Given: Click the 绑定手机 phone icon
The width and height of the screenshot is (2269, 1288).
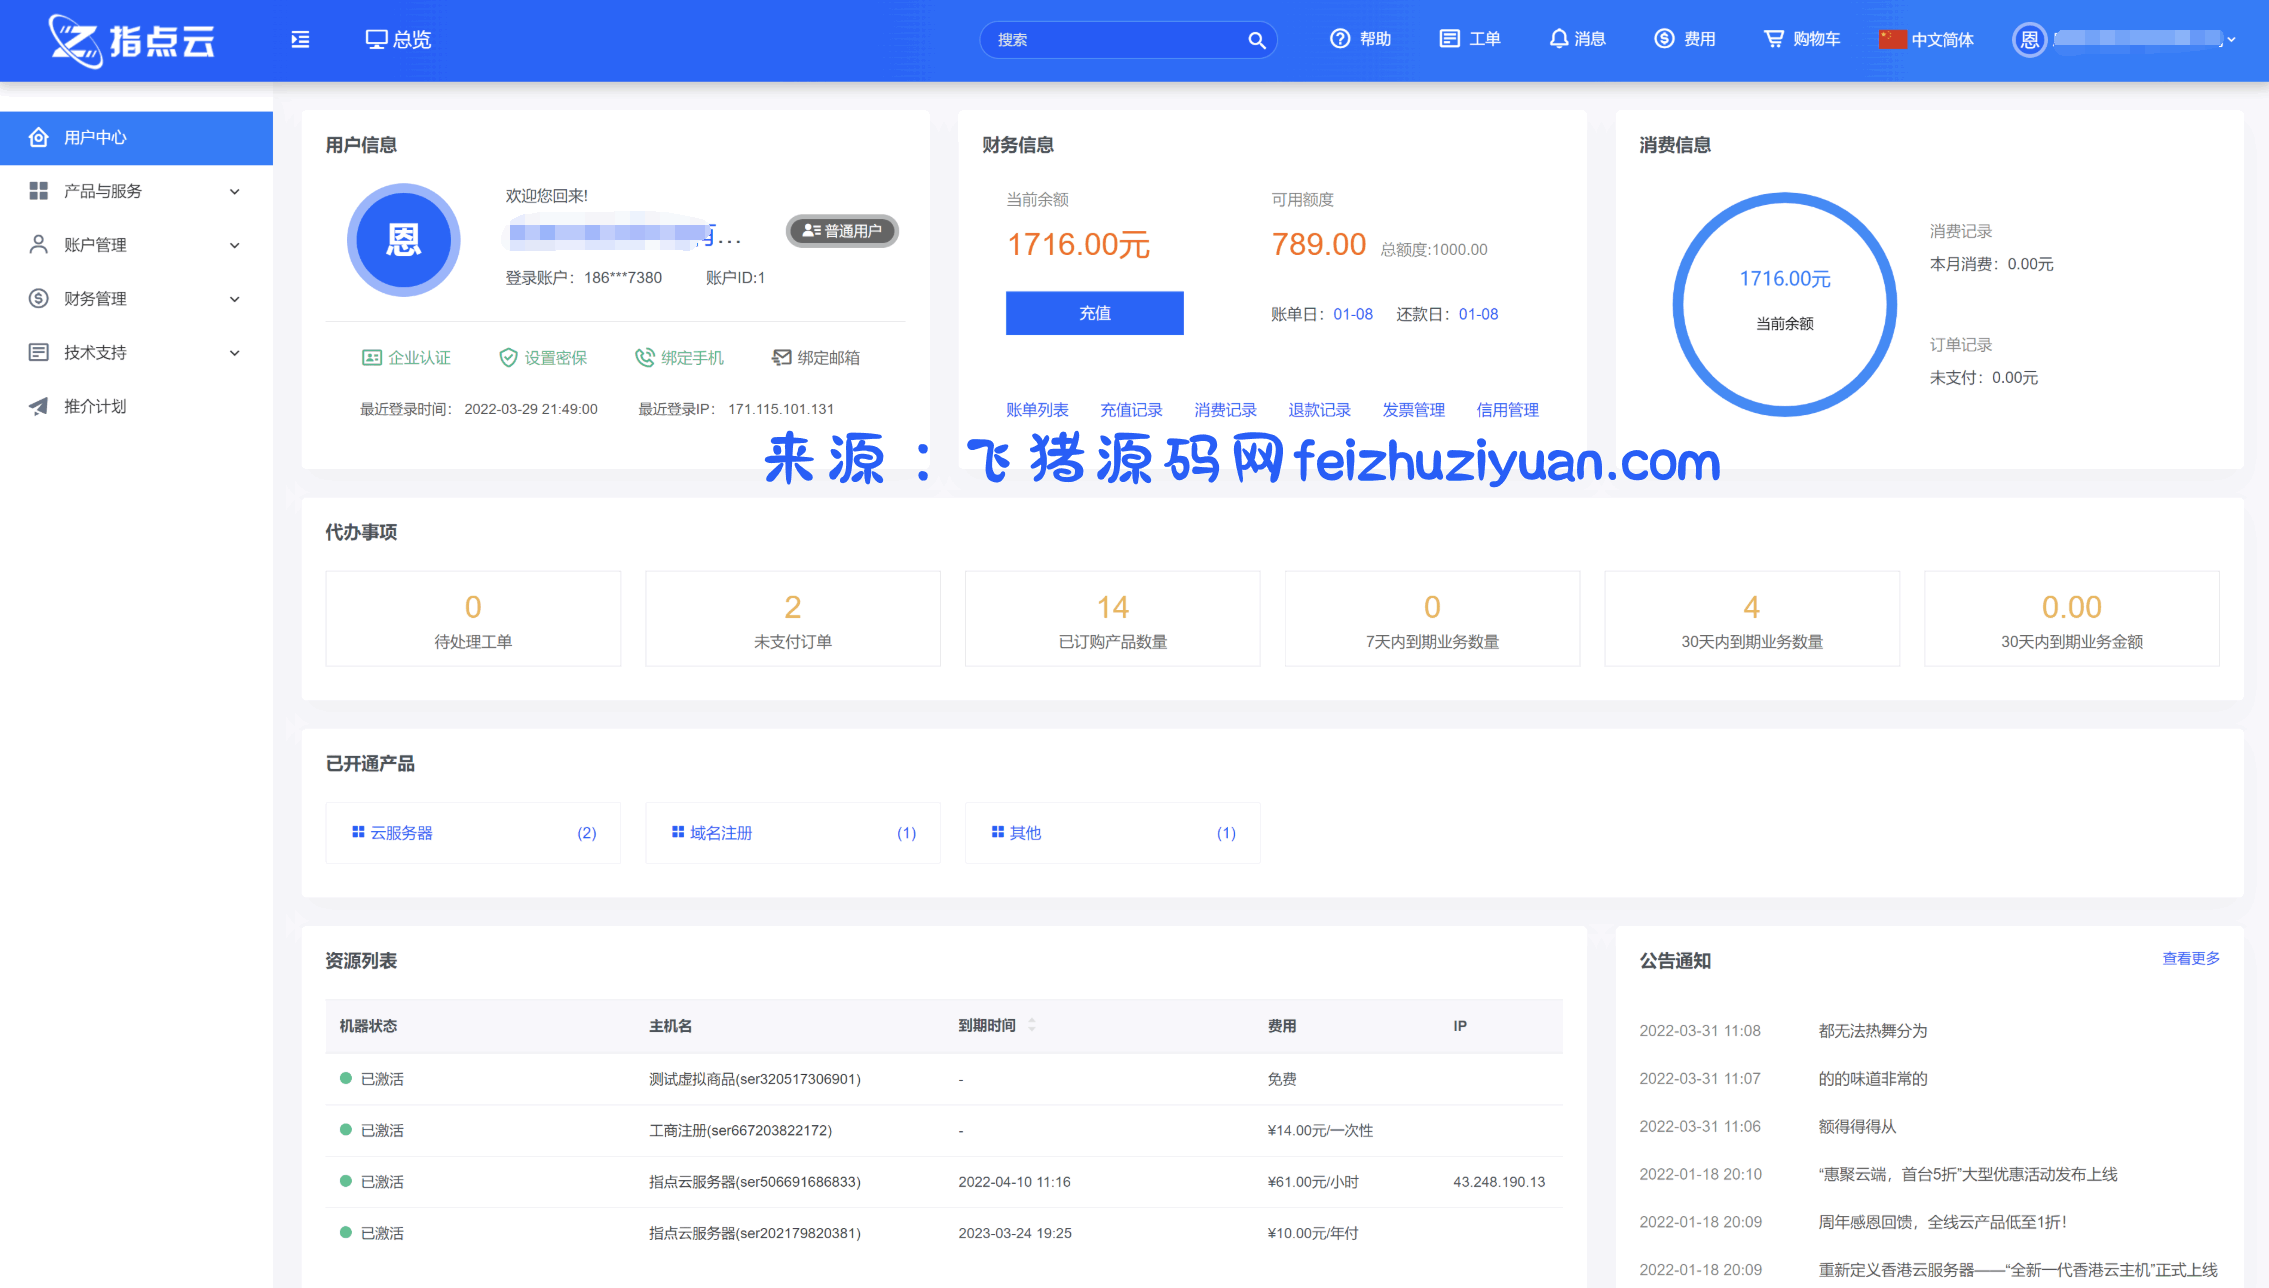Looking at the screenshot, I should [x=645, y=358].
